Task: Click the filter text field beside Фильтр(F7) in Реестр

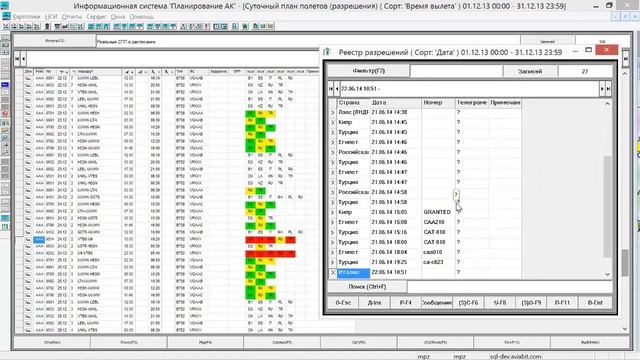Action: (x=456, y=71)
